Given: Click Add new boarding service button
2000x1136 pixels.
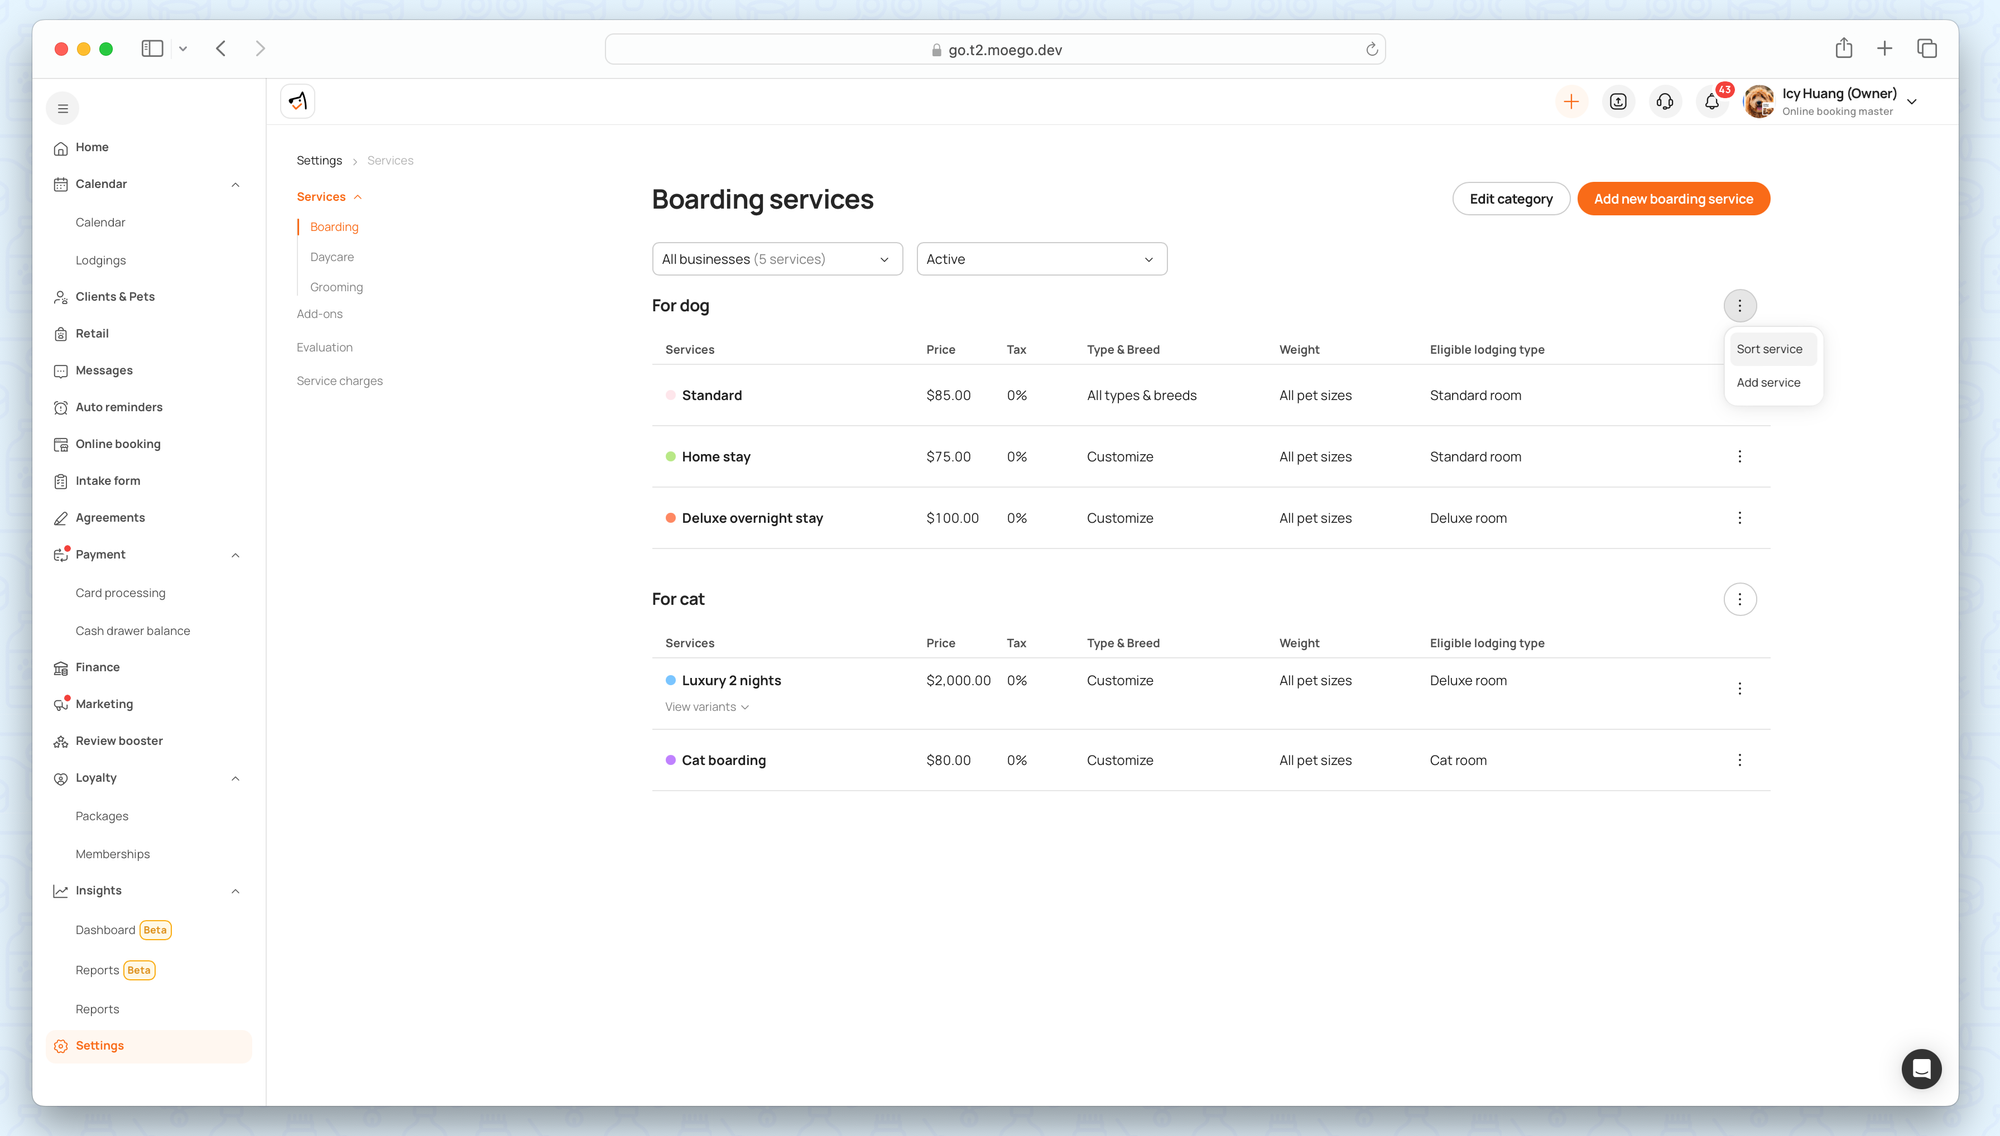Looking at the screenshot, I should point(1673,200).
